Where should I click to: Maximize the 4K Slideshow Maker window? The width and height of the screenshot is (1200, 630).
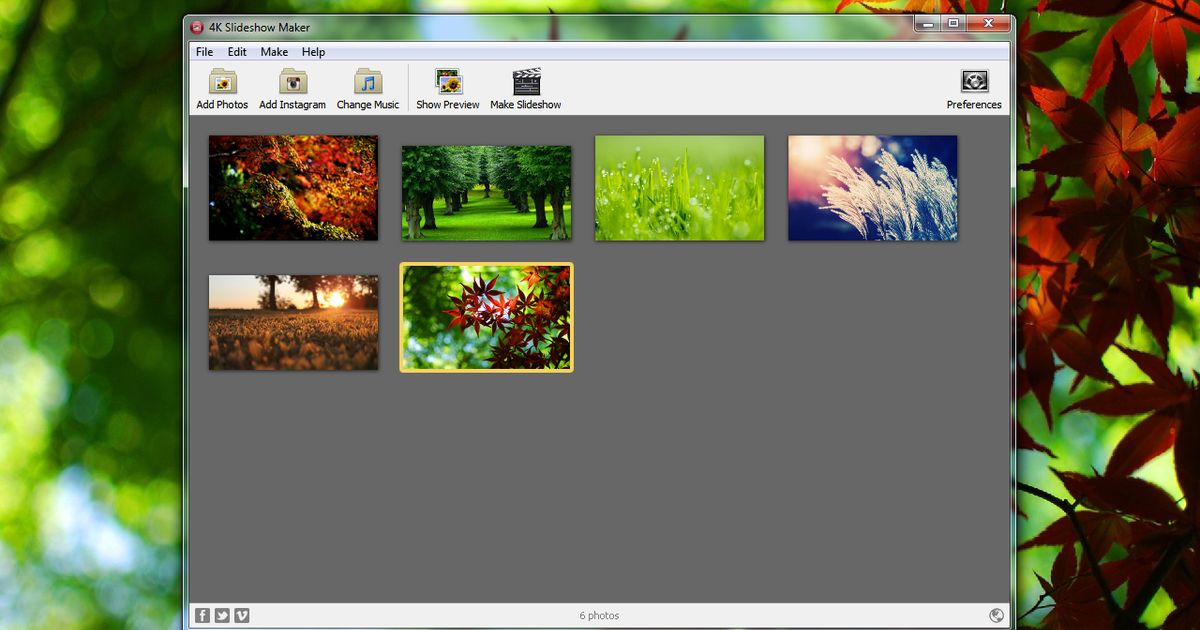(953, 23)
